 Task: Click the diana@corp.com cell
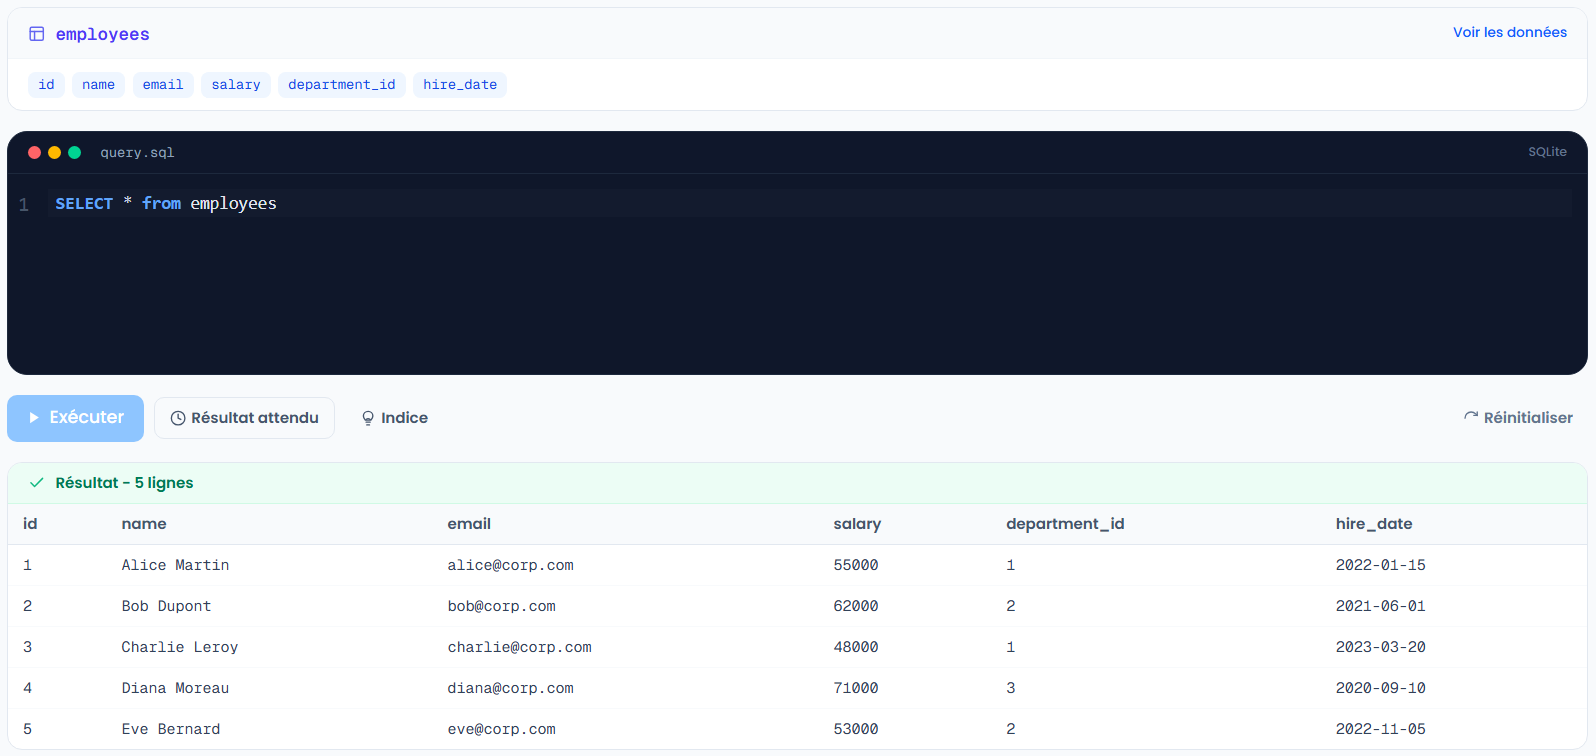pyautogui.click(x=510, y=688)
